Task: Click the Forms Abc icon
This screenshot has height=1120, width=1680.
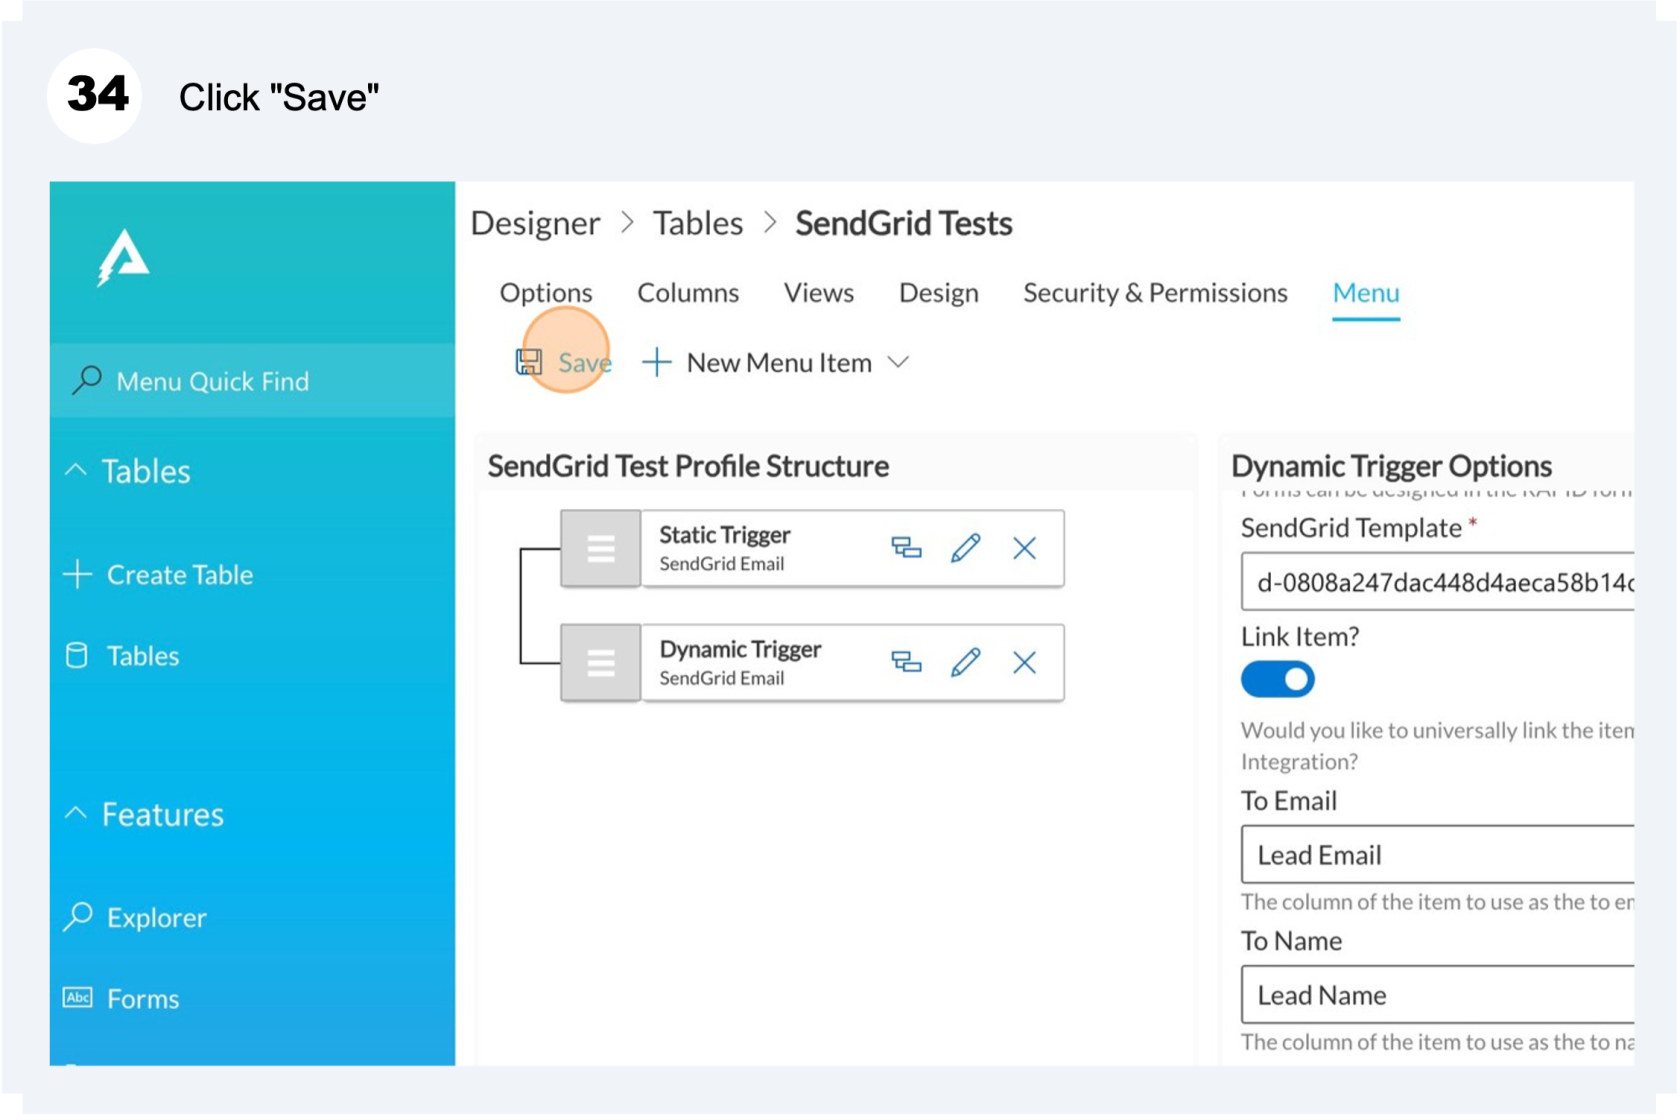Action: pyautogui.click(x=78, y=997)
